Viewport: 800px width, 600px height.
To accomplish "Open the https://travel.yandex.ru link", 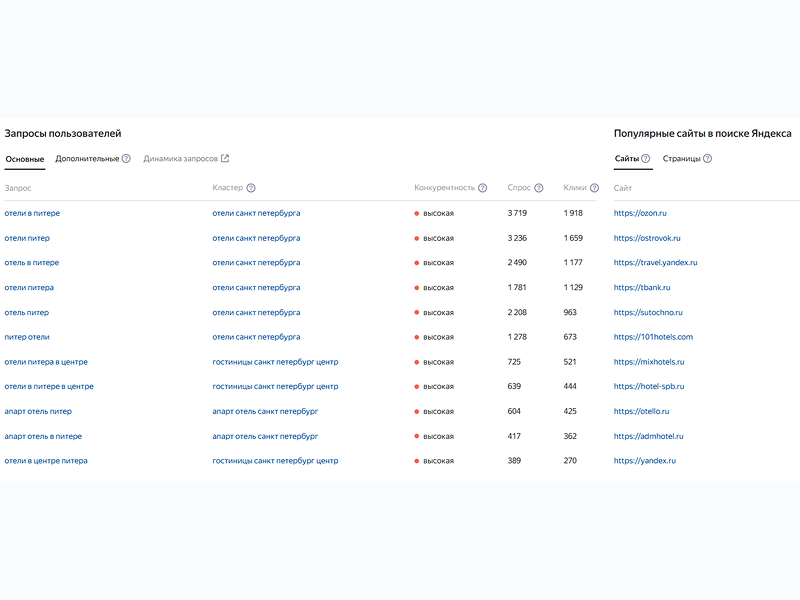I will (x=655, y=263).
